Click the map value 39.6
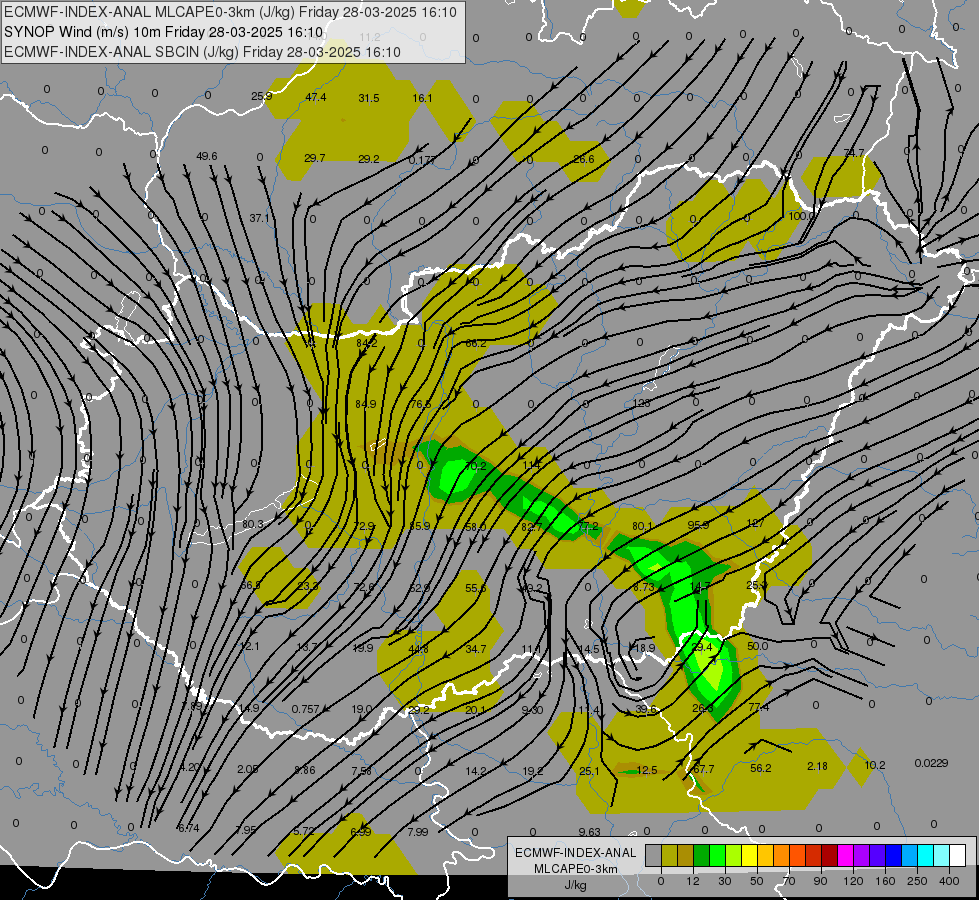Image resolution: width=979 pixels, height=900 pixels. pyautogui.click(x=646, y=709)
